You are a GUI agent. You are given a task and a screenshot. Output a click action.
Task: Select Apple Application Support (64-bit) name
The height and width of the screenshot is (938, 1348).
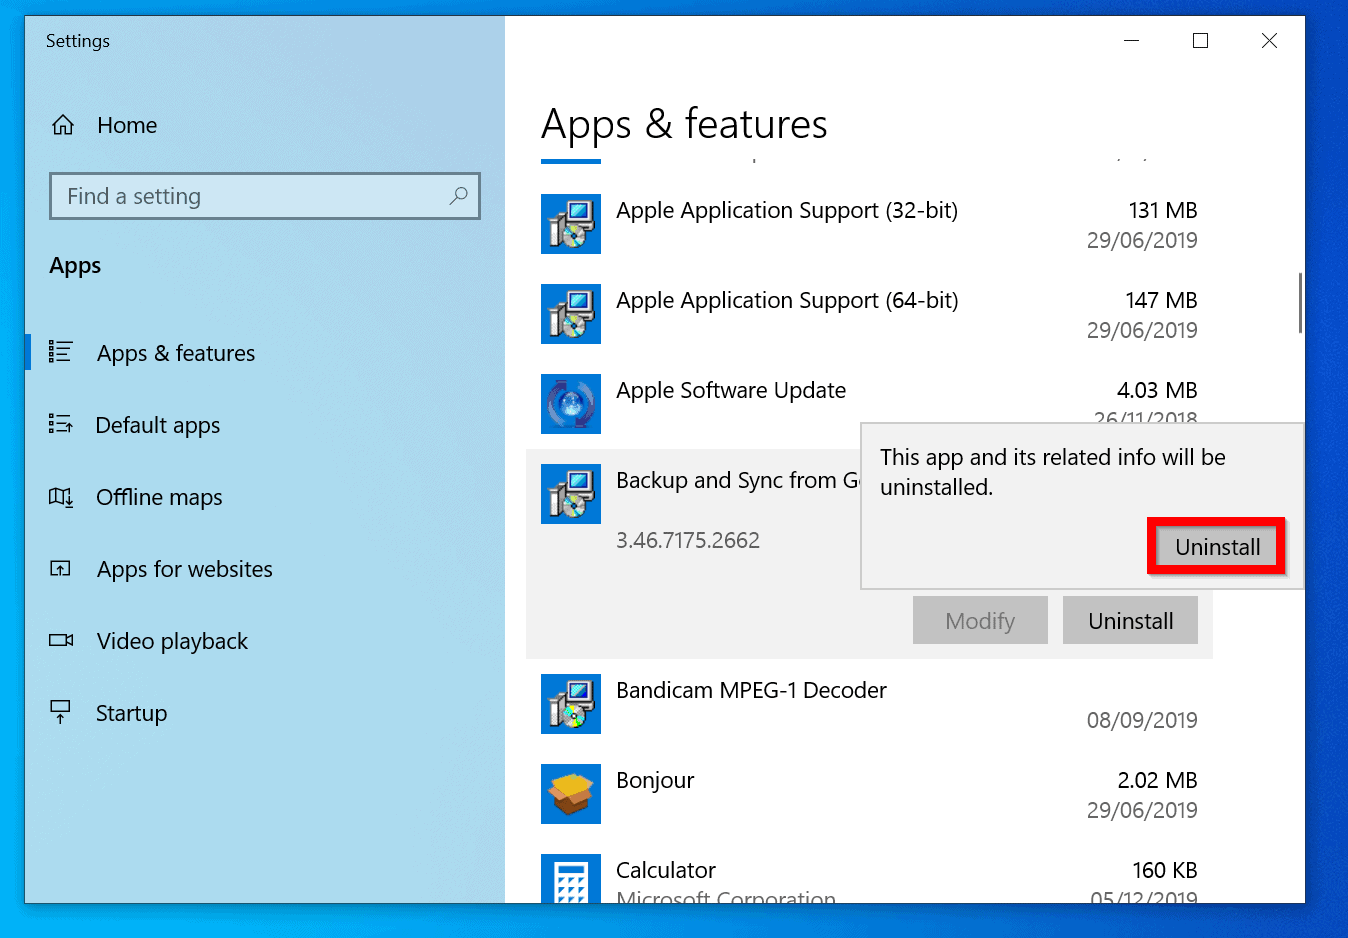(787, 300)
